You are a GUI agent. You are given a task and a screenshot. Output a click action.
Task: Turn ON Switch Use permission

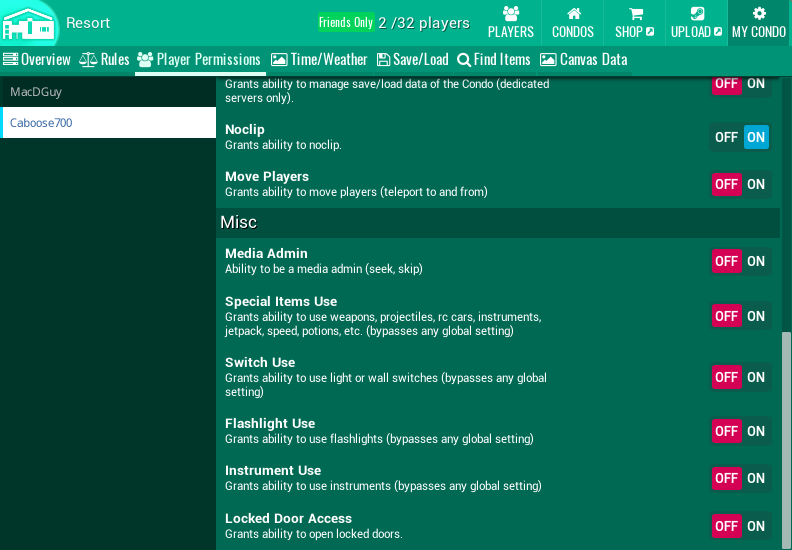(x=756, y=377)
